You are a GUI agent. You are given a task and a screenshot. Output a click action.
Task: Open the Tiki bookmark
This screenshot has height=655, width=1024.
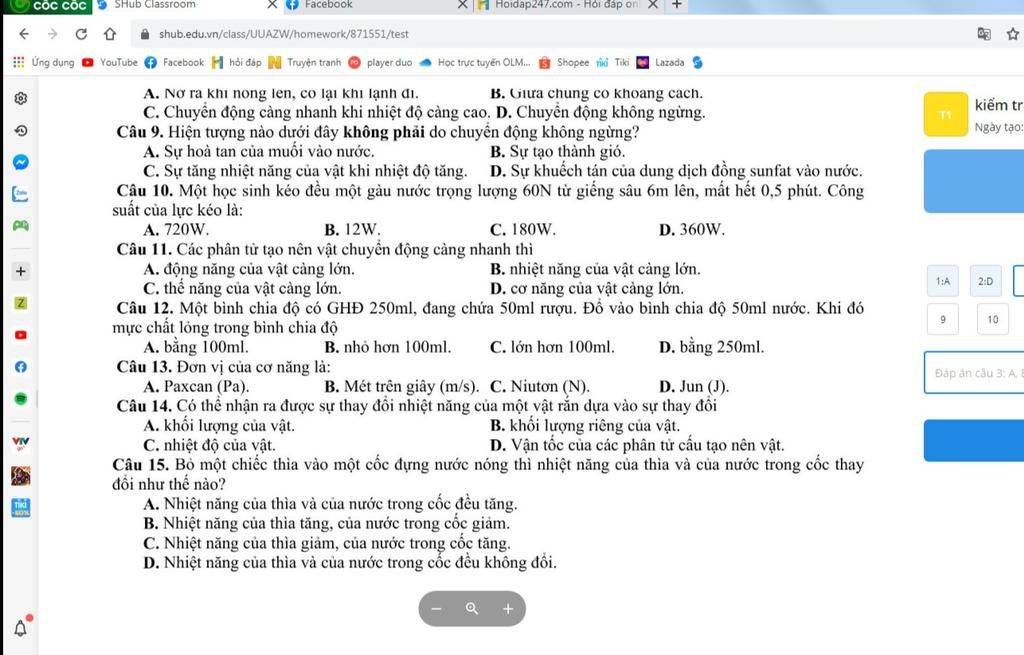(x=613, y=63)
